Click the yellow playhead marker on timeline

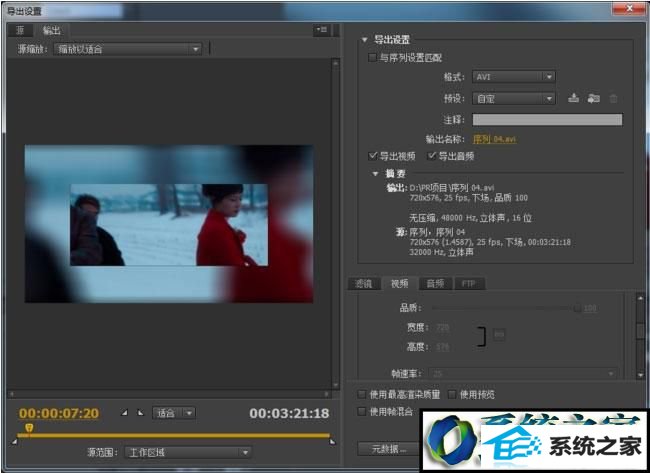tap(29, 427)
